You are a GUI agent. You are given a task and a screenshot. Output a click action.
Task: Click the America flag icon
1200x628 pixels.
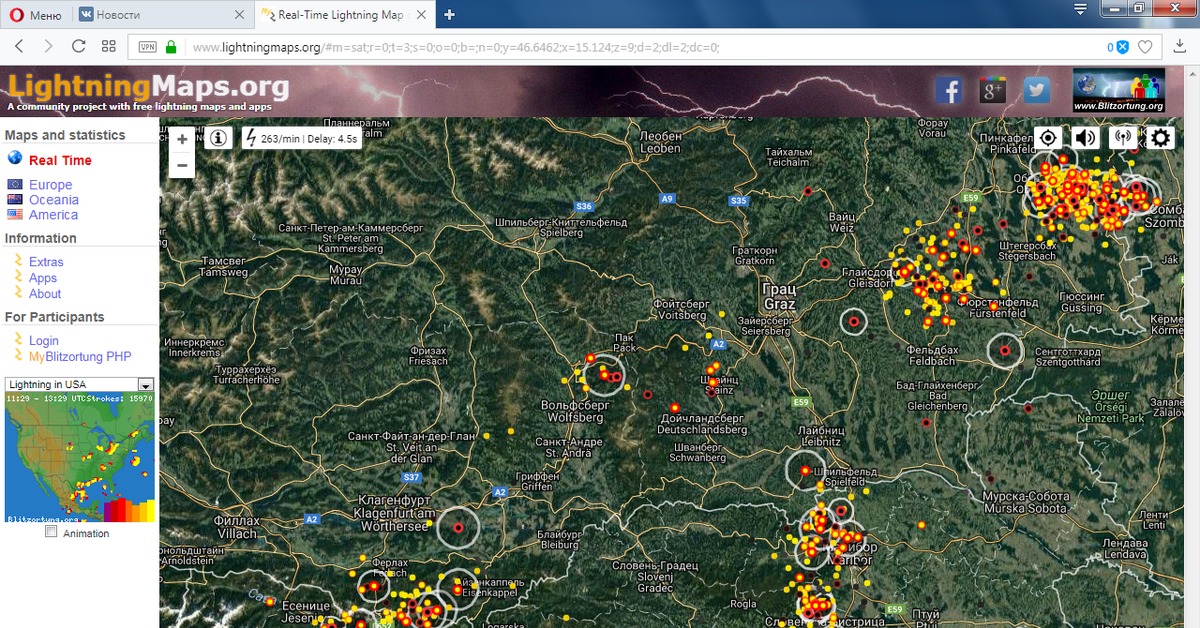point(15,214)
